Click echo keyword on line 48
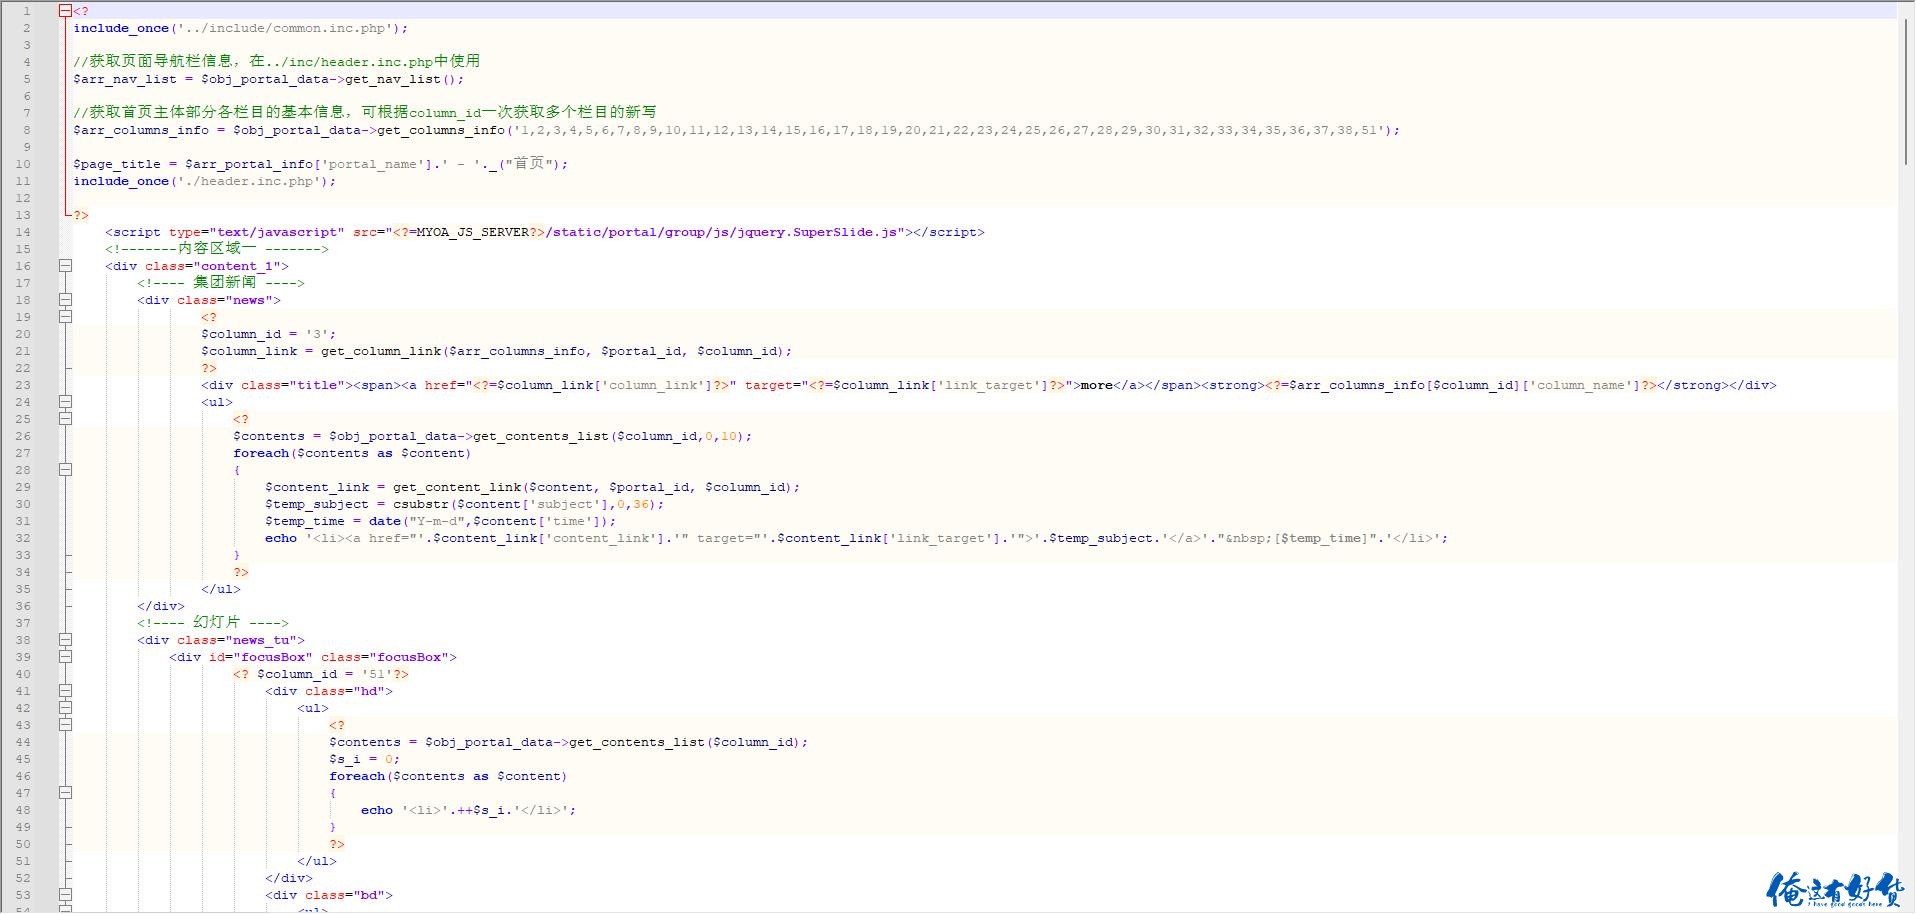1916x914 pixels. tap(377, 810)
